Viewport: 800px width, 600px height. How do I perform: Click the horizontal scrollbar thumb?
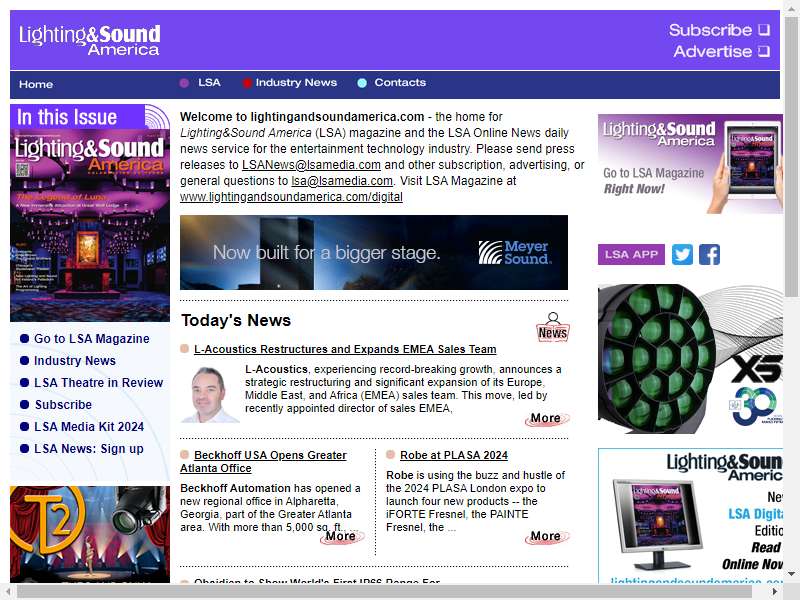[x=384, y=591]
